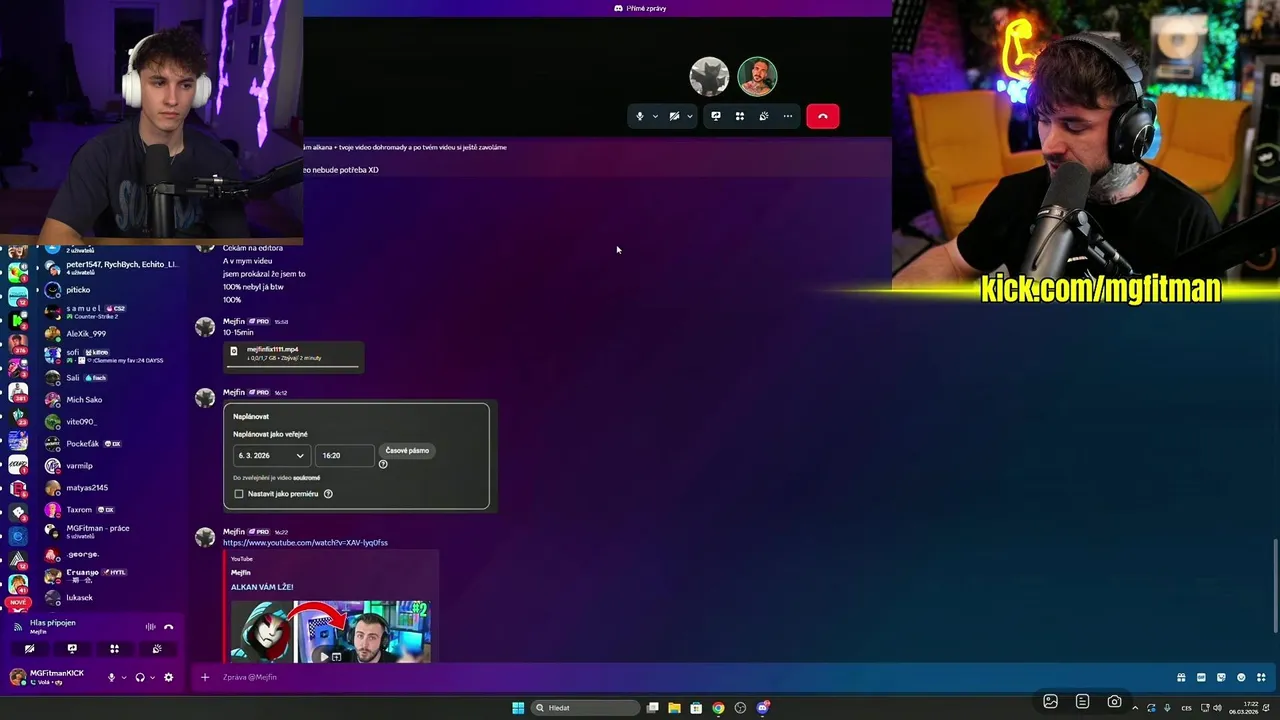Mute microphone in the user panel
1280x720 pixels.
[112, 677]
